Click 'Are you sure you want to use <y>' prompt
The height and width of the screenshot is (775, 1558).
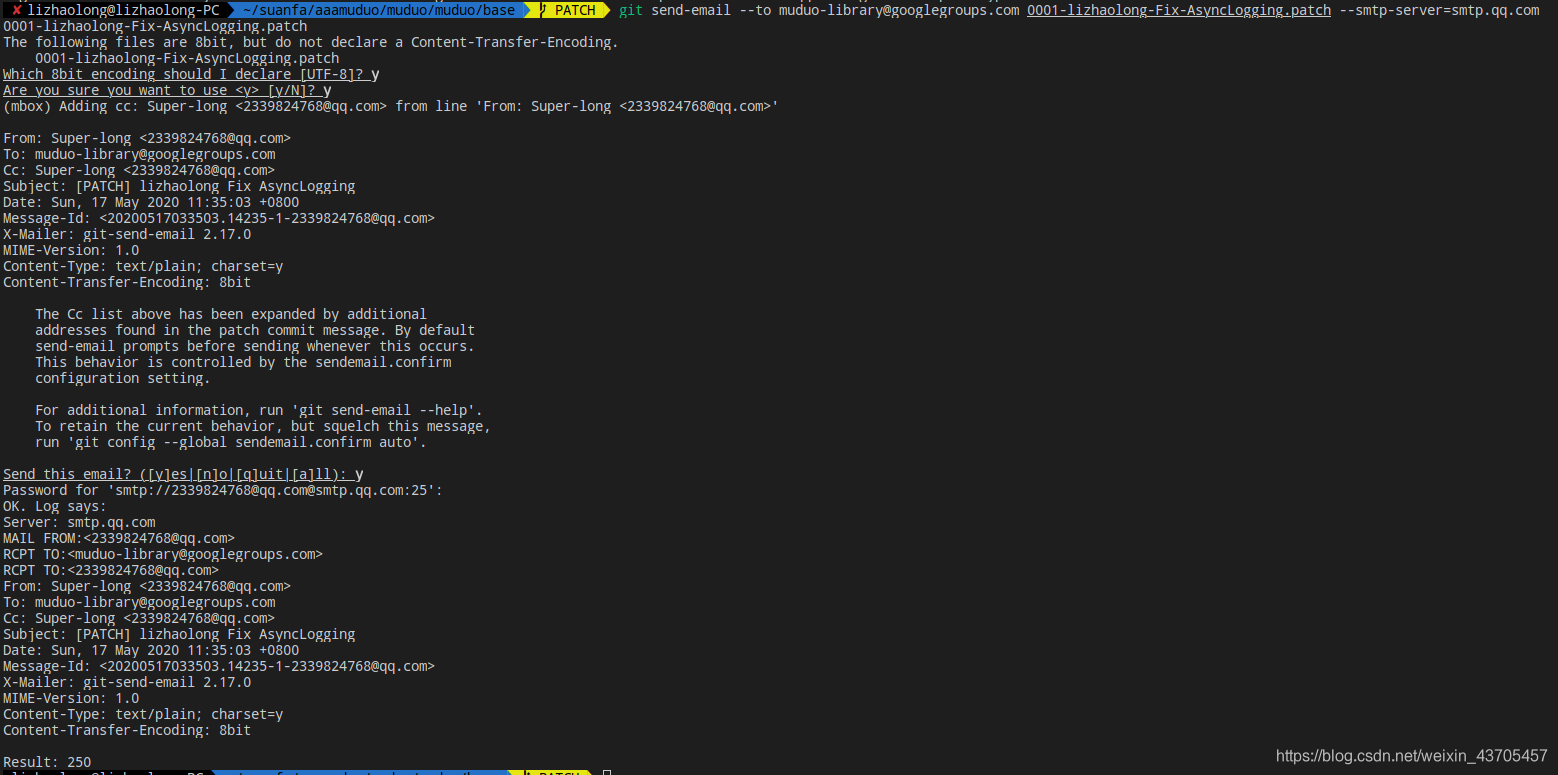pyautogui.click(x=167, y=90)
